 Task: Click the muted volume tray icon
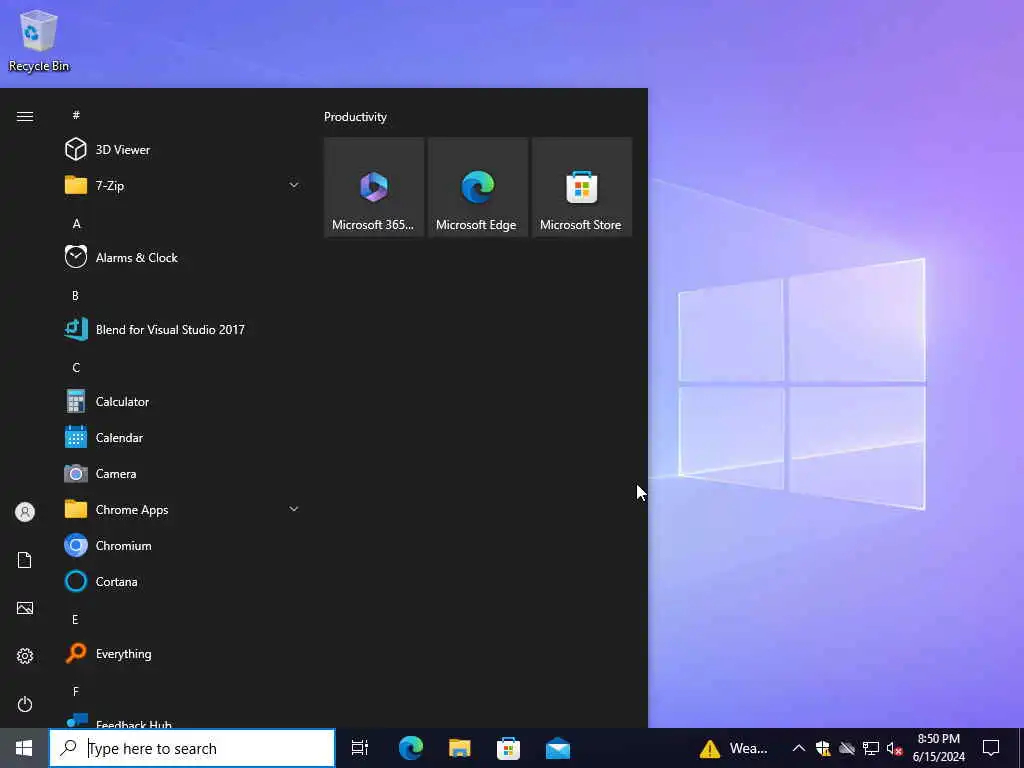click(x=894, y=748)
